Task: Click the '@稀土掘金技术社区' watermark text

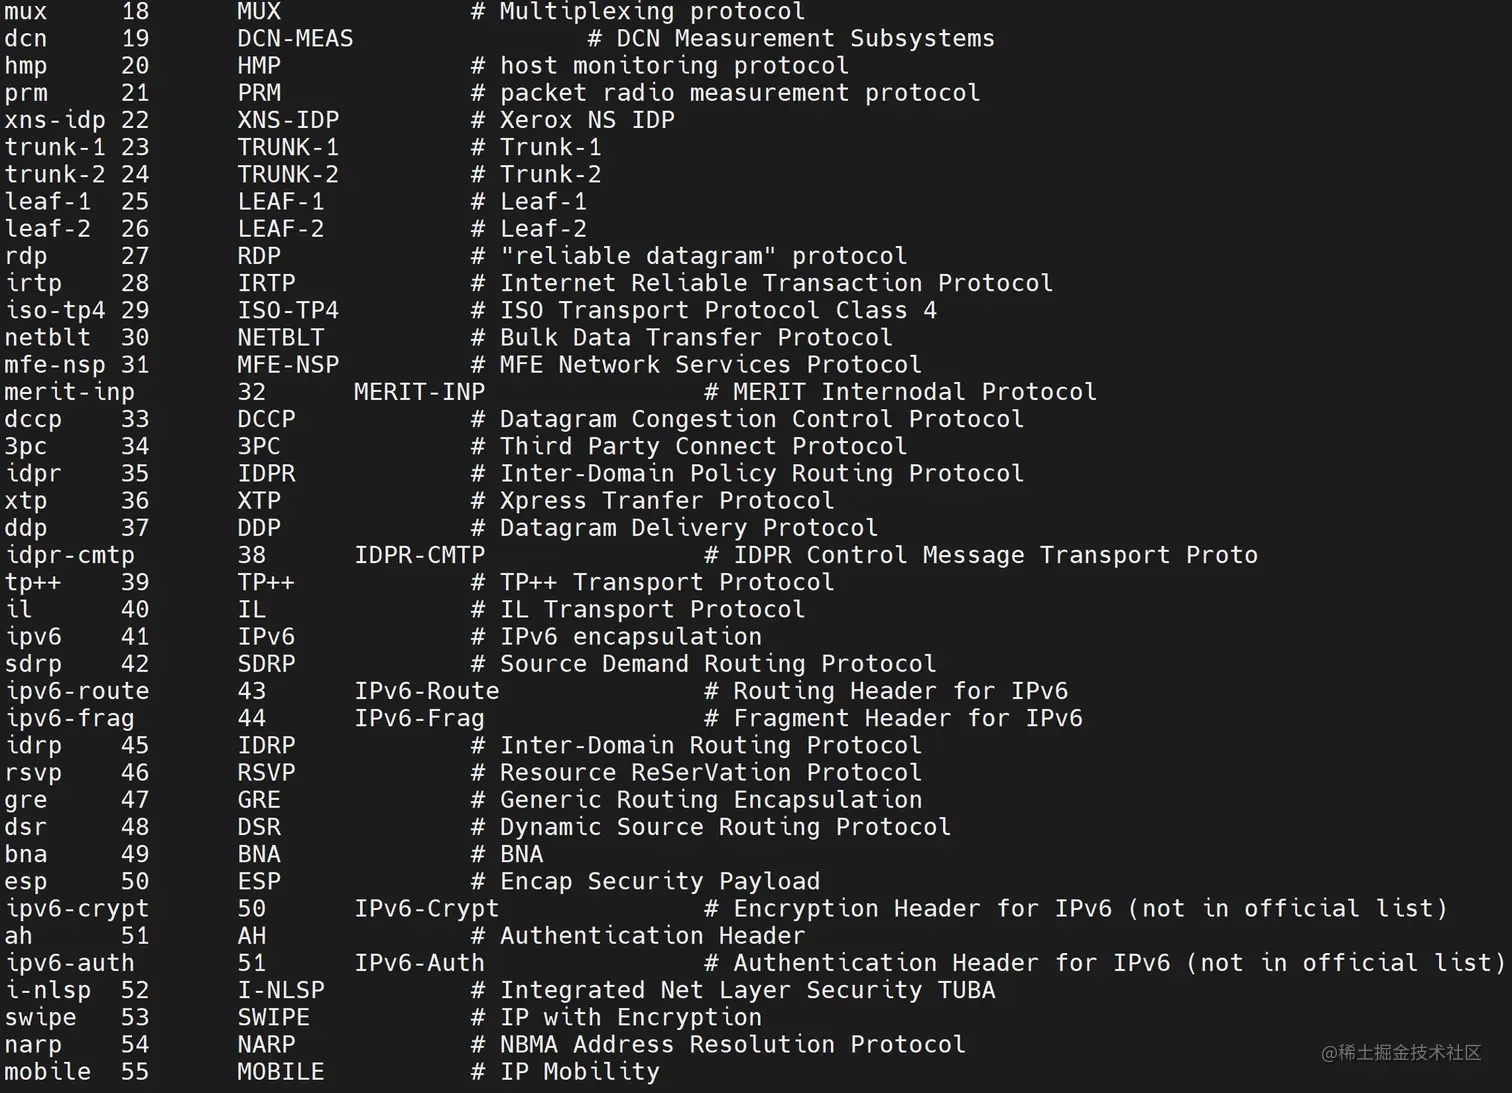Action: tap(1401, 1052)
